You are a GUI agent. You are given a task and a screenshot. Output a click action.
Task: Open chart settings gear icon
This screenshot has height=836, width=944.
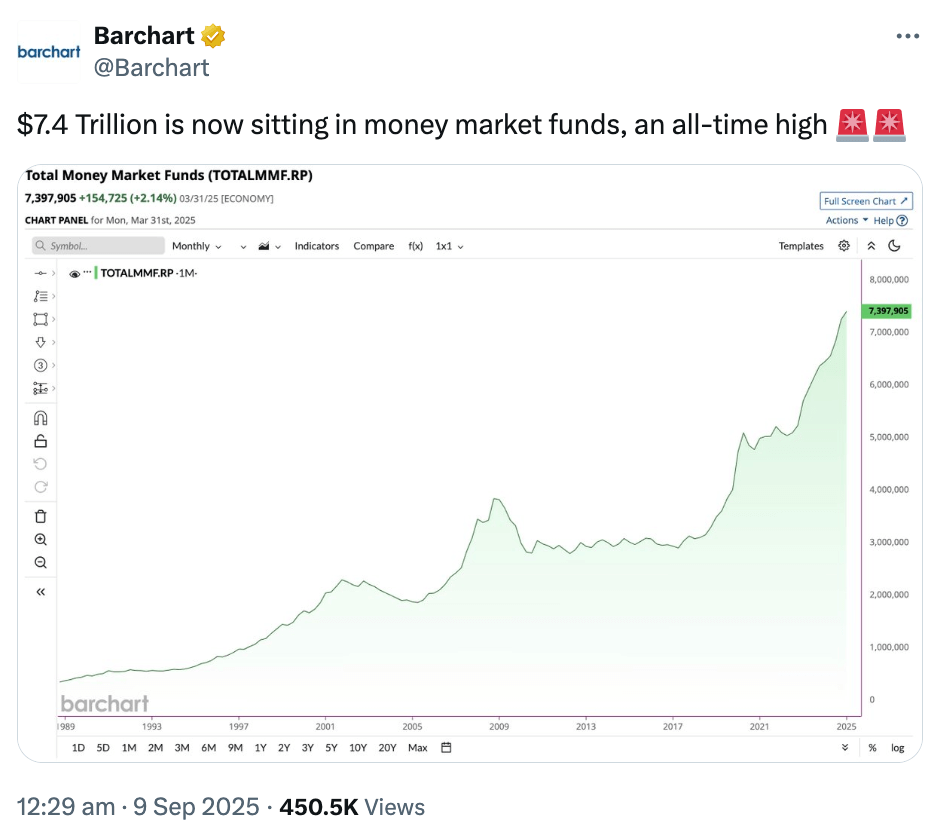pos(845,246)
